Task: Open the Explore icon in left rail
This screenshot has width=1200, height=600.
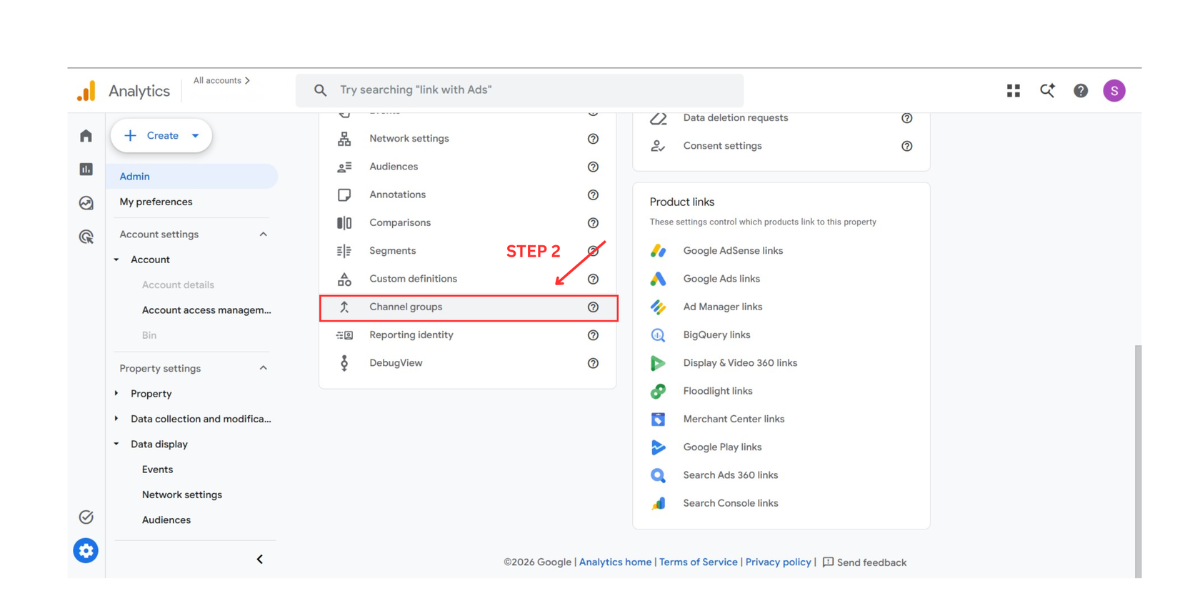Action: click(86, 203)
